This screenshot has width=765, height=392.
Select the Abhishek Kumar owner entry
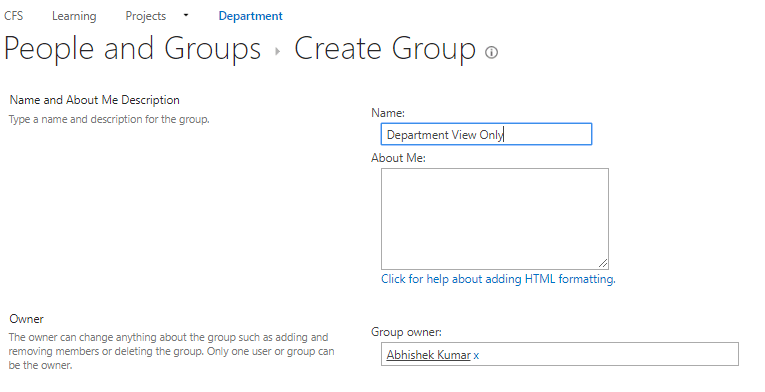point(428,355)
